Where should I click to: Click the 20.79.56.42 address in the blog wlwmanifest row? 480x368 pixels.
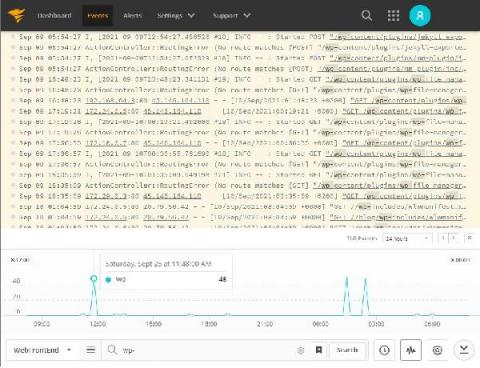[x=166, y=217]
